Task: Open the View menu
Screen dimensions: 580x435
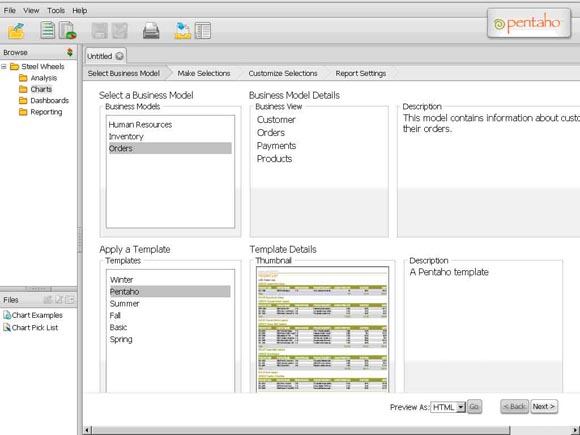Action: point(31,11)
